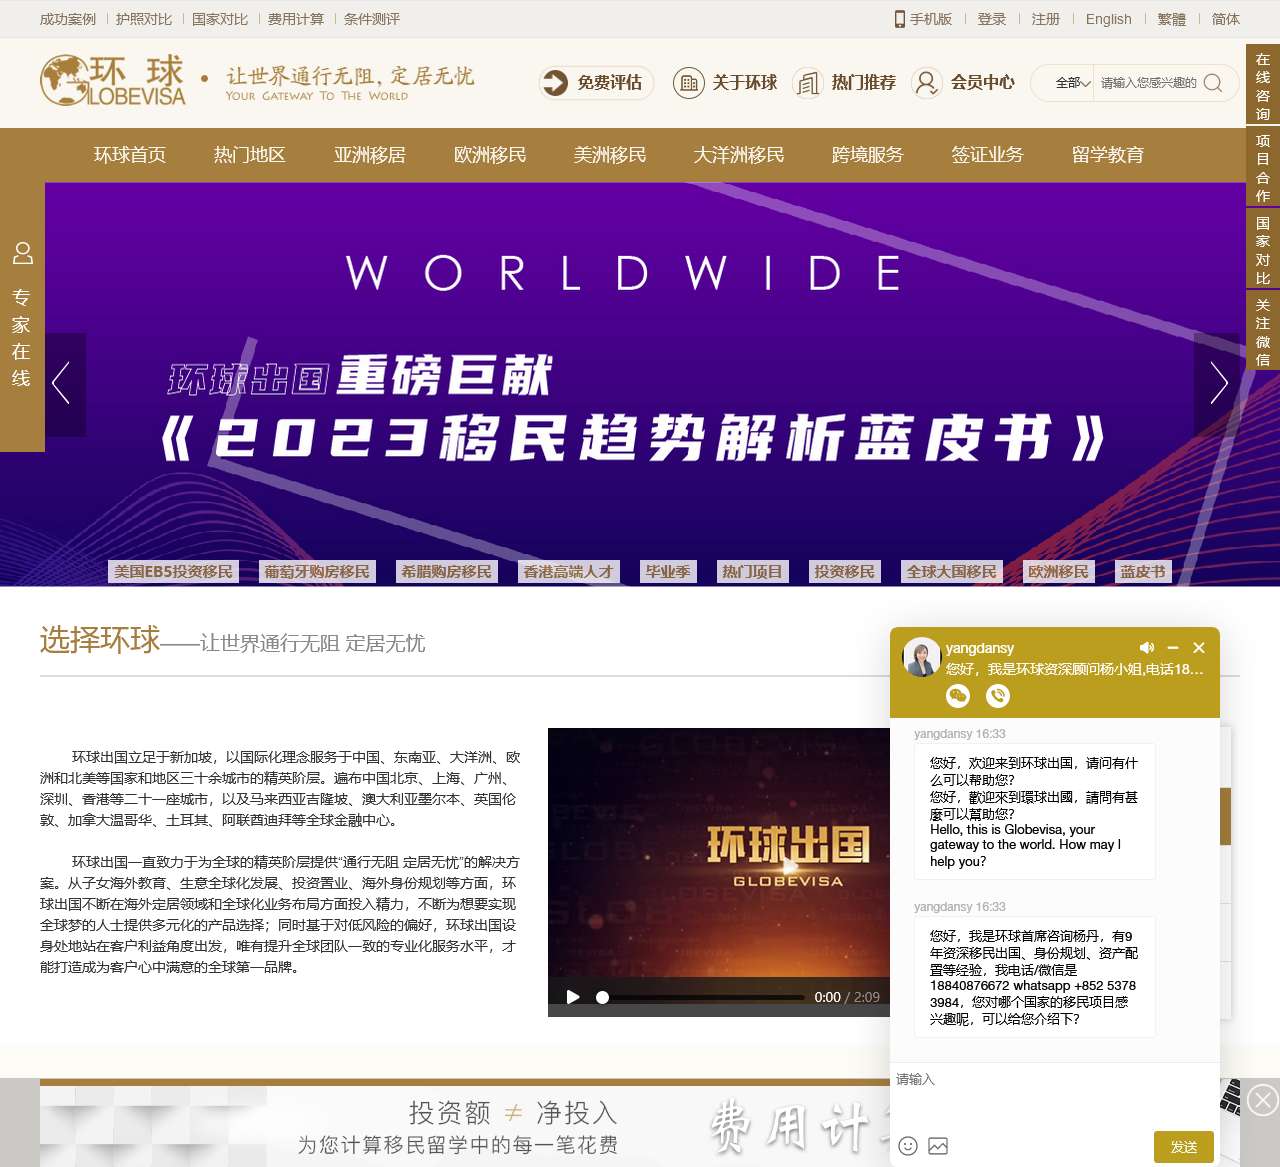The image size is (1280, 1167).
Task: Open 条件测评 top link
Action: (x=372, y=19)
